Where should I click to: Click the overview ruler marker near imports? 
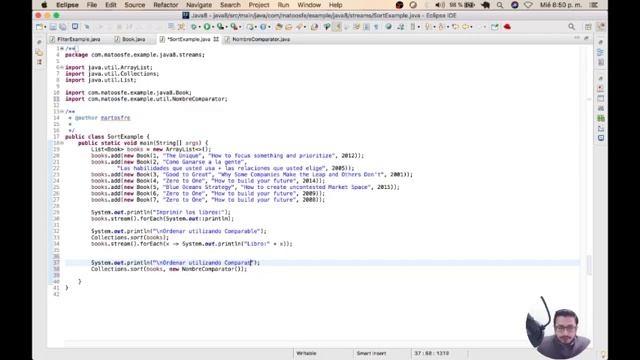click(x=589, y=99)
